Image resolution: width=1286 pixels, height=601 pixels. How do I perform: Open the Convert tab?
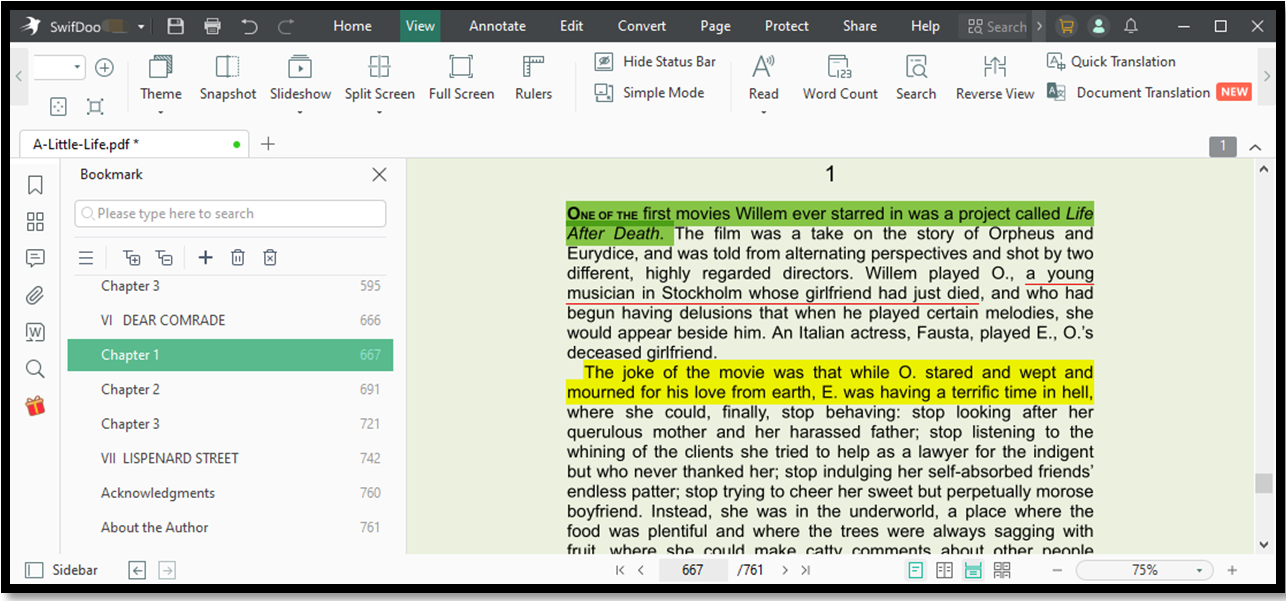point(642,26)
